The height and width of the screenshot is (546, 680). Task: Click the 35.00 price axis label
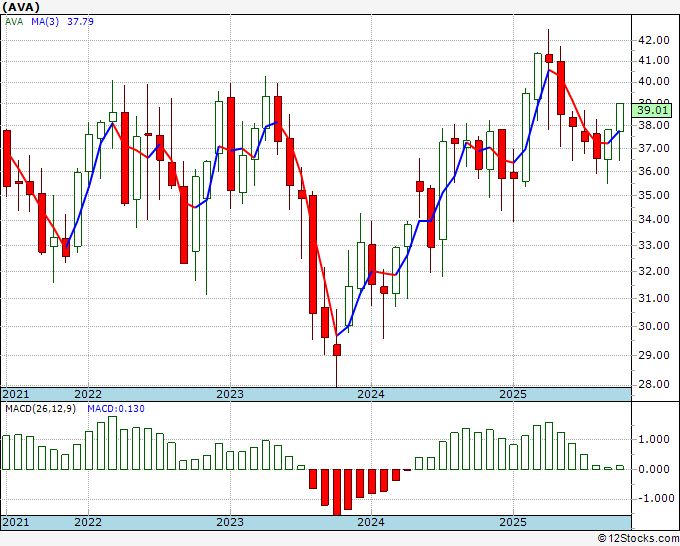pos(654,195)
